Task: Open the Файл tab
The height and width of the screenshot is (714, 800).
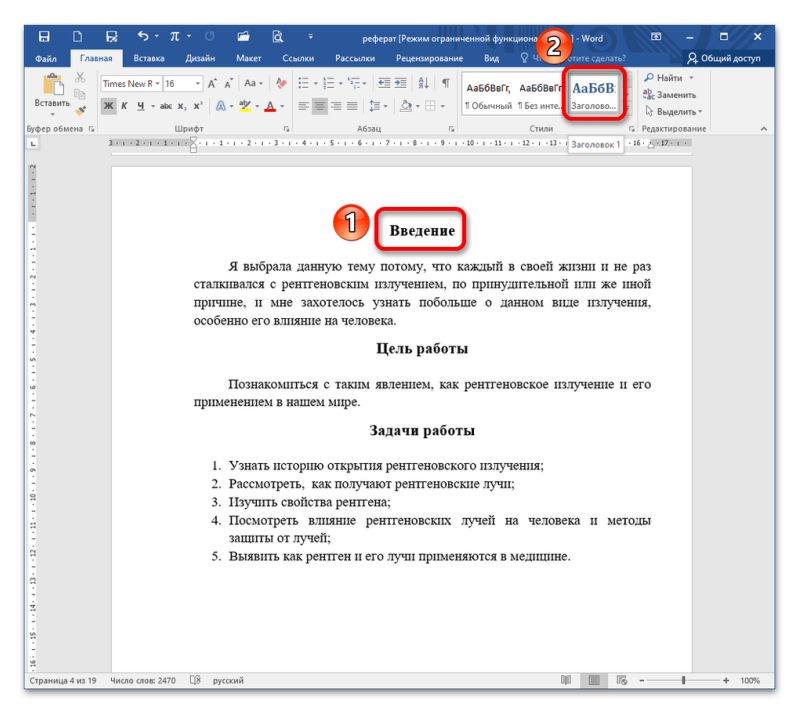Action: [x=45, y=58]
